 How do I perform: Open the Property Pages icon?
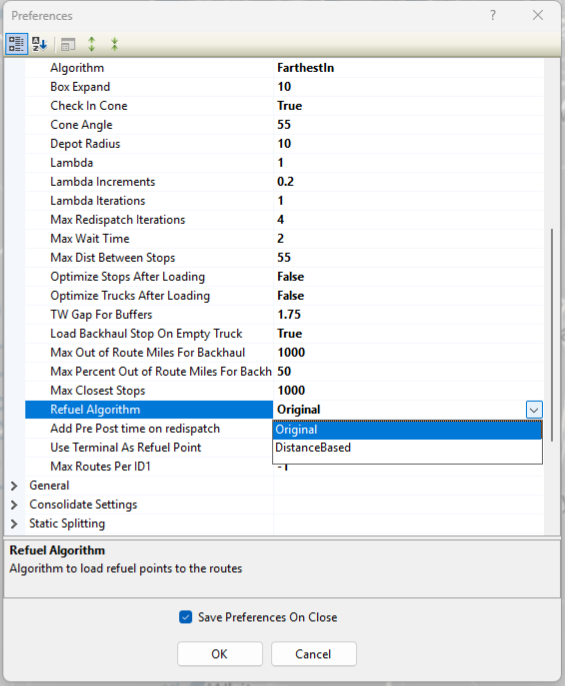point(68,44)
